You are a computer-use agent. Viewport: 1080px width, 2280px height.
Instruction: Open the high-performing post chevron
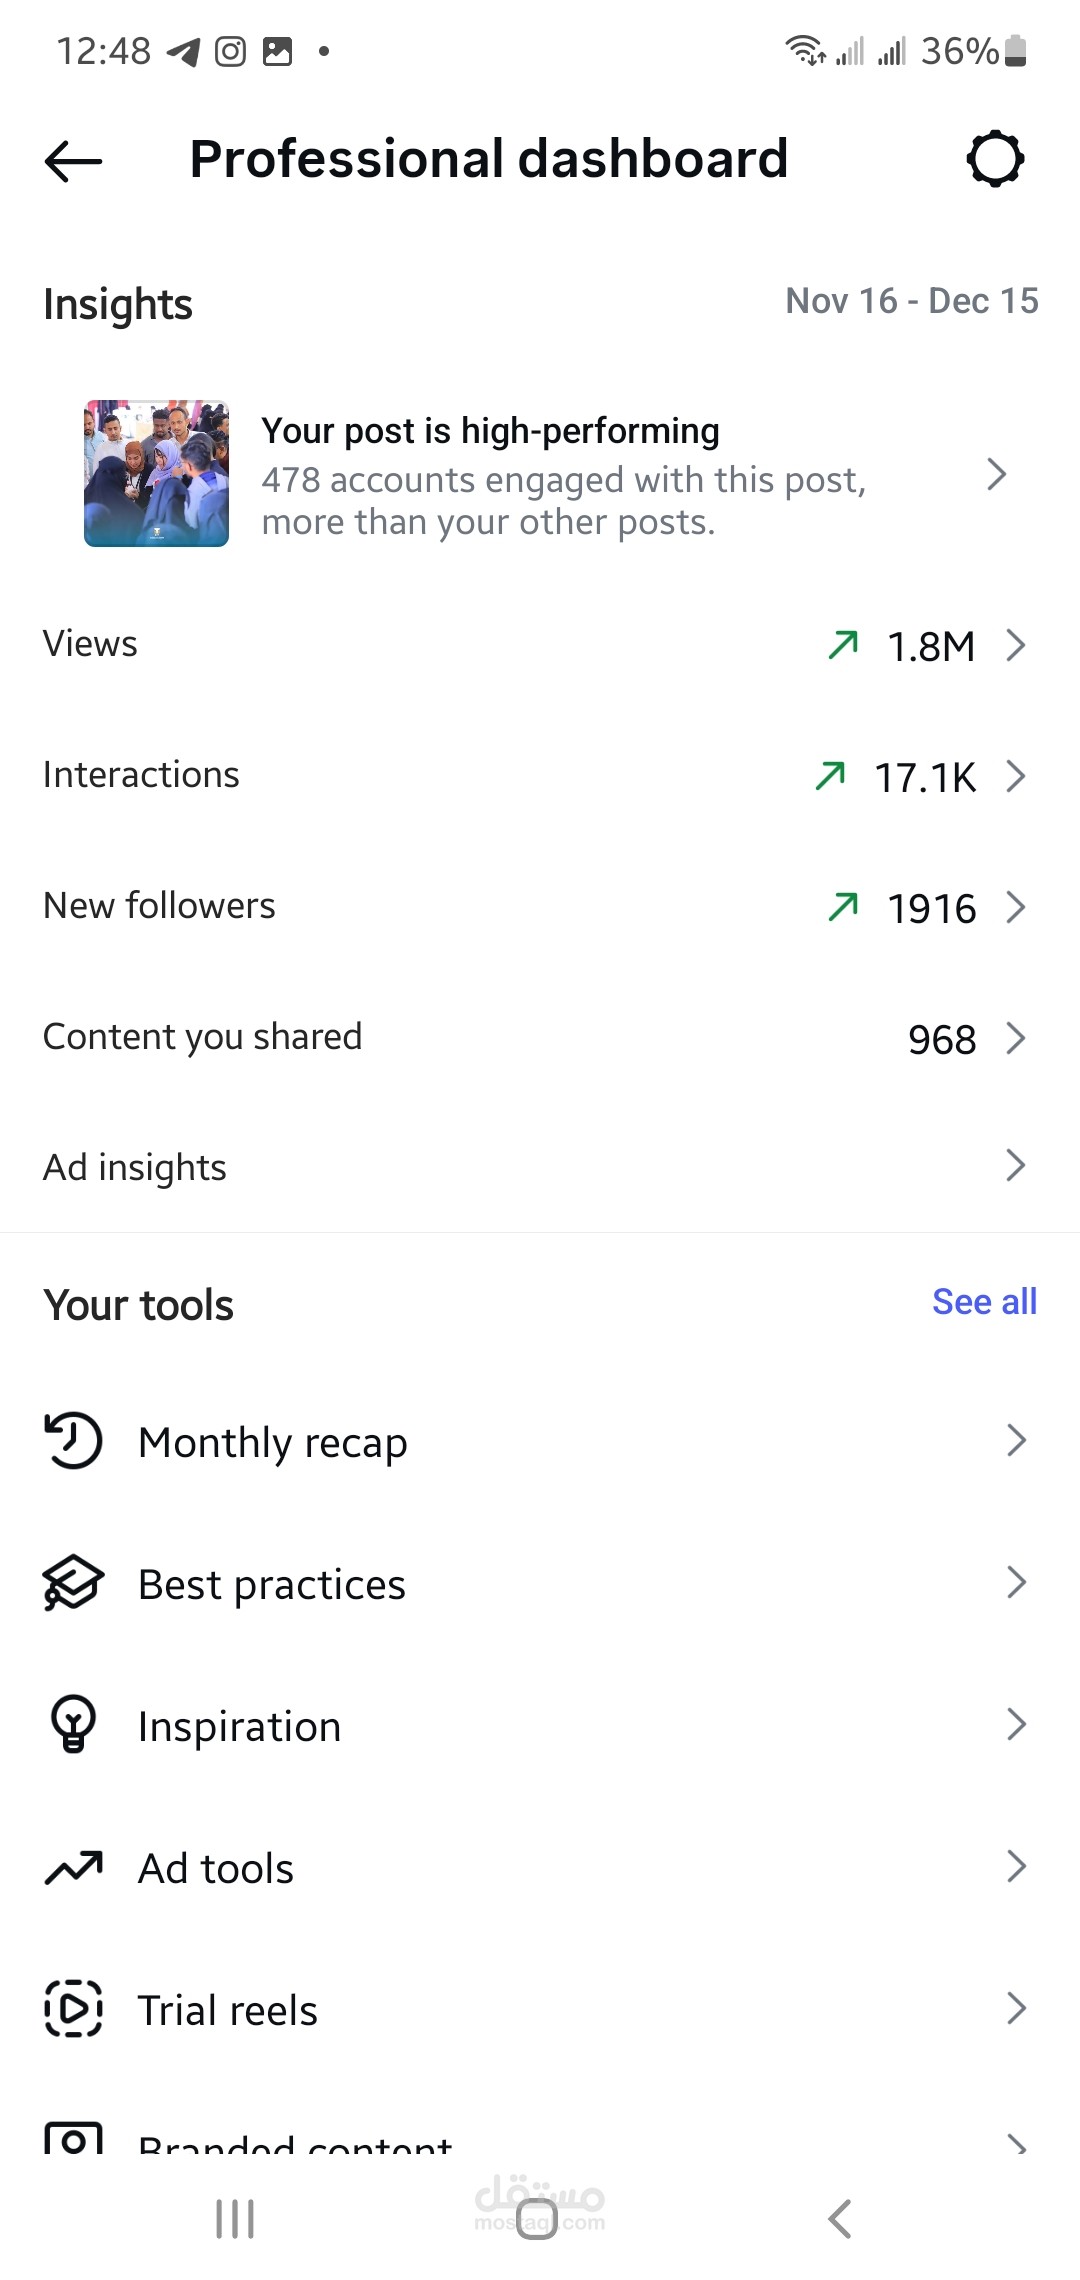click(x=996, y=474)
